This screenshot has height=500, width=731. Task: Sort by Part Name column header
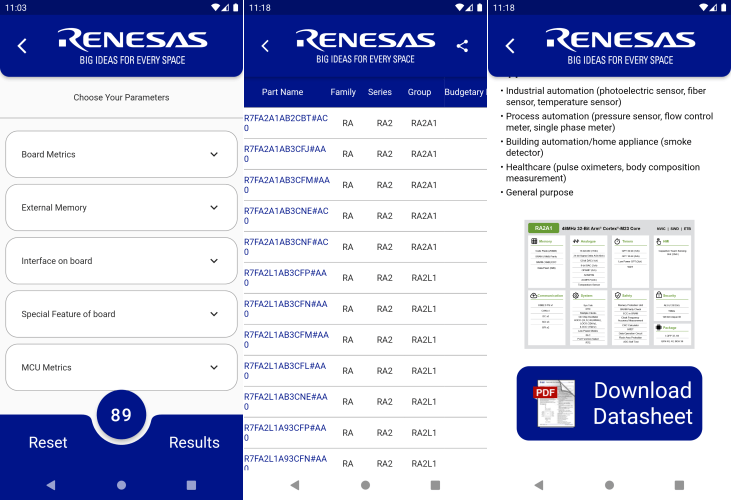283,92
